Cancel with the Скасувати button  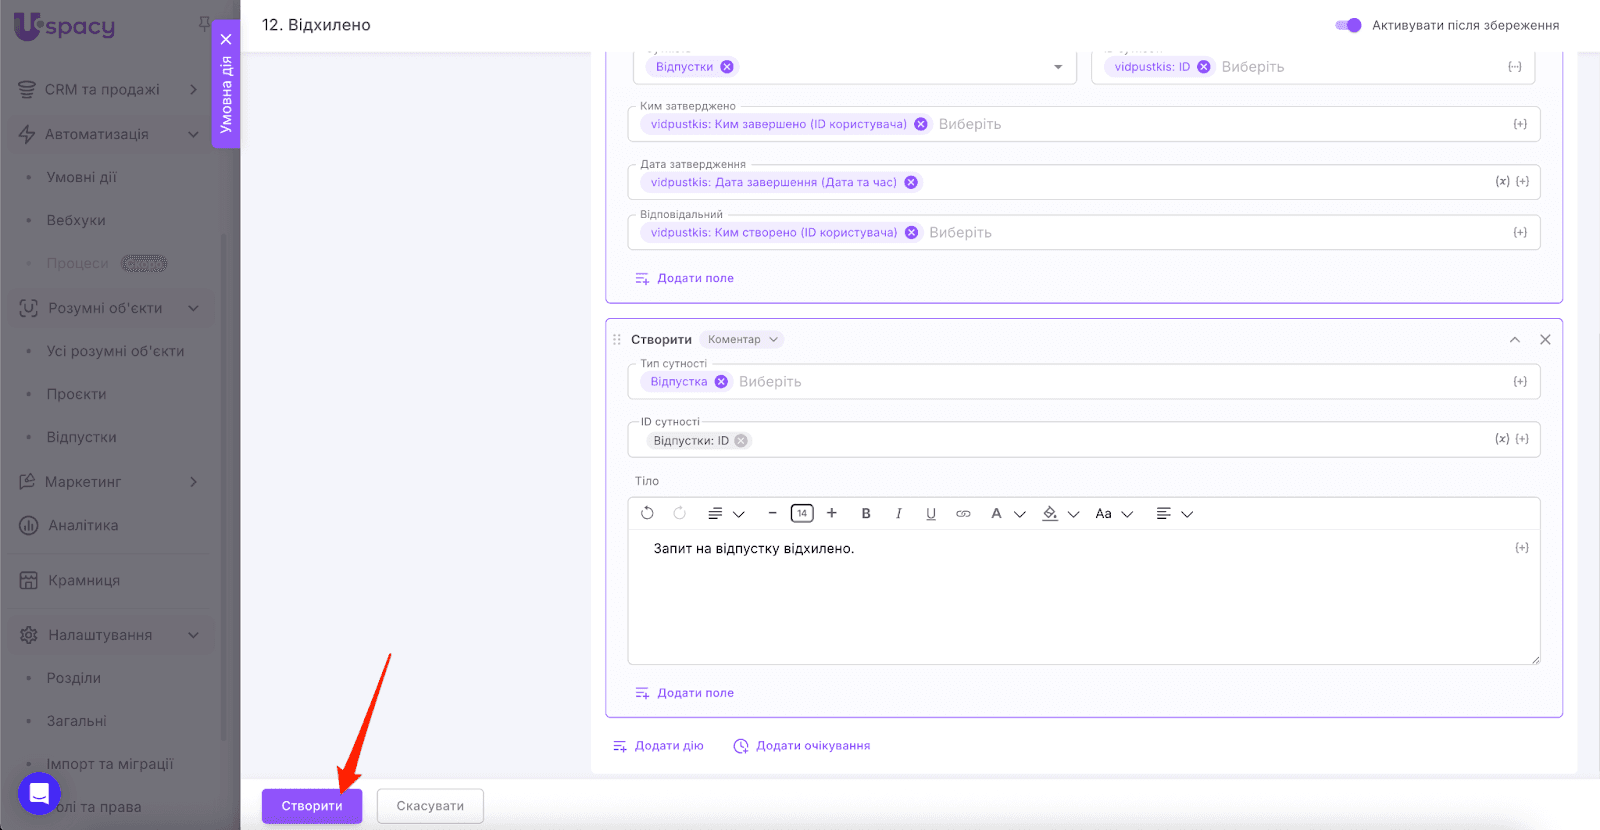[x=430, y=806]
